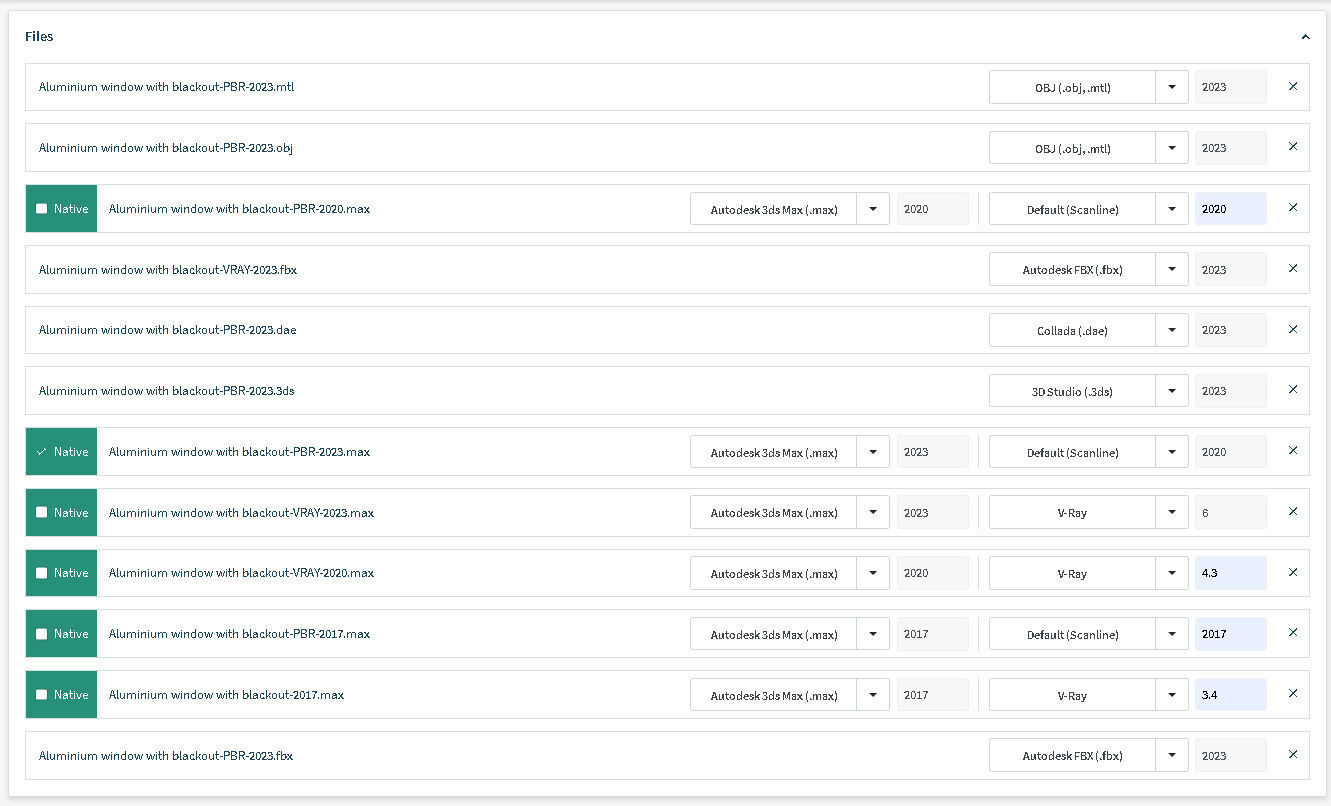Remove the PBR-2023.max file row

(x=1293, y=451)
